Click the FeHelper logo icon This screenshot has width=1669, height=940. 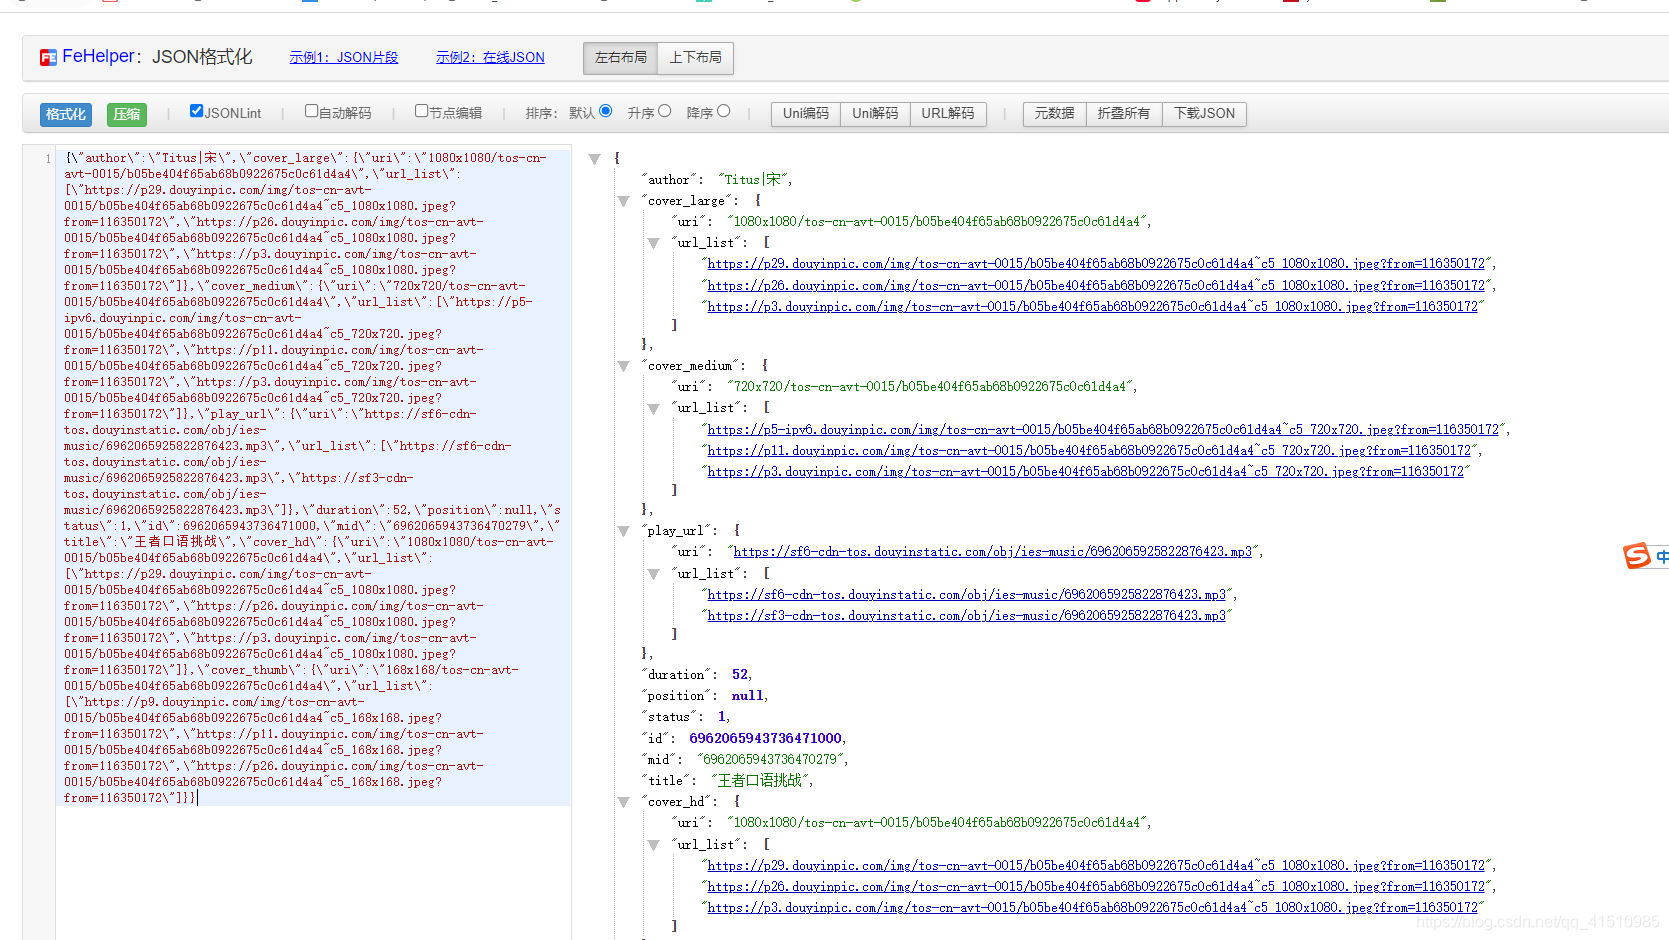(48, 58)
